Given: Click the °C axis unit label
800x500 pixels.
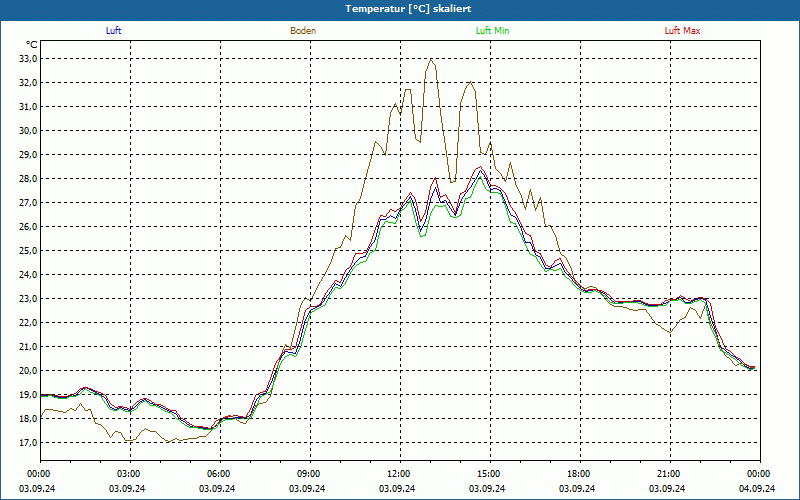Looking at the screenshot, I should point(32,45).
